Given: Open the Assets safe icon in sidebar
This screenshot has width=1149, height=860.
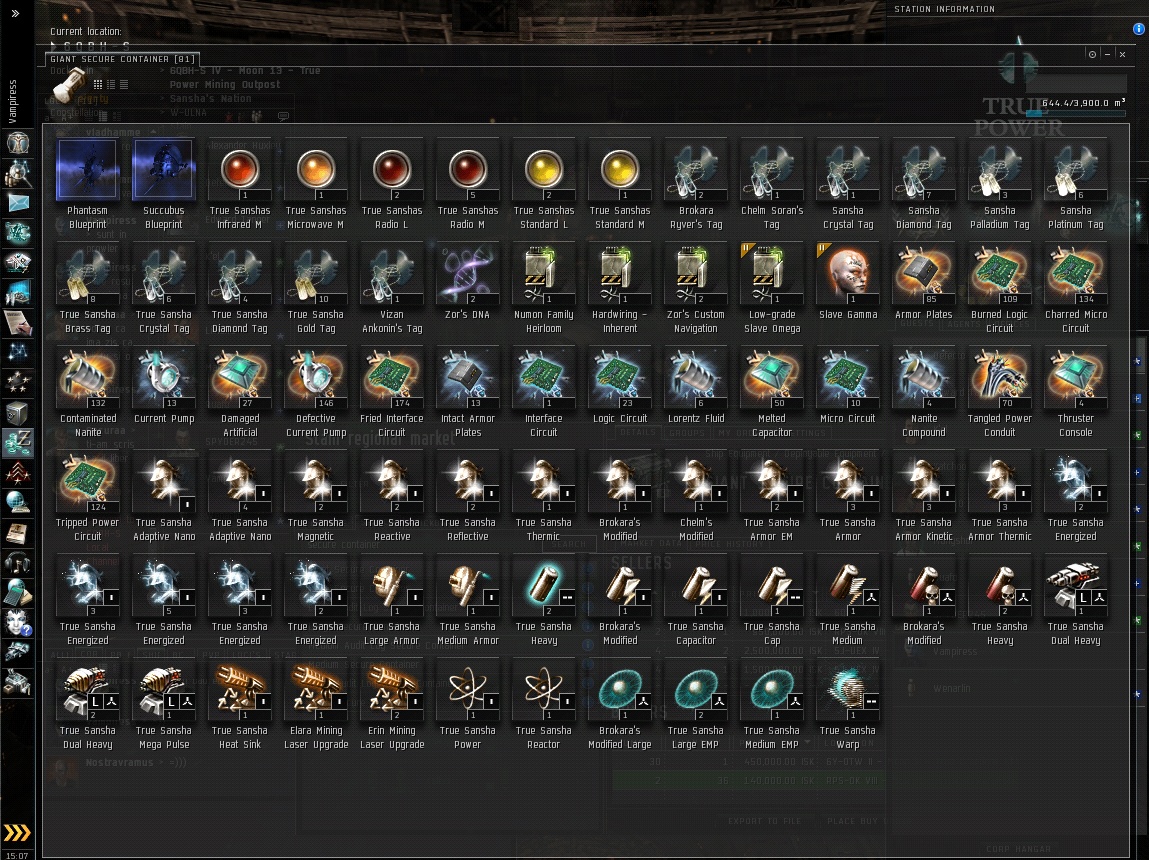Looking at the screenshot, I should pos(18,414).
